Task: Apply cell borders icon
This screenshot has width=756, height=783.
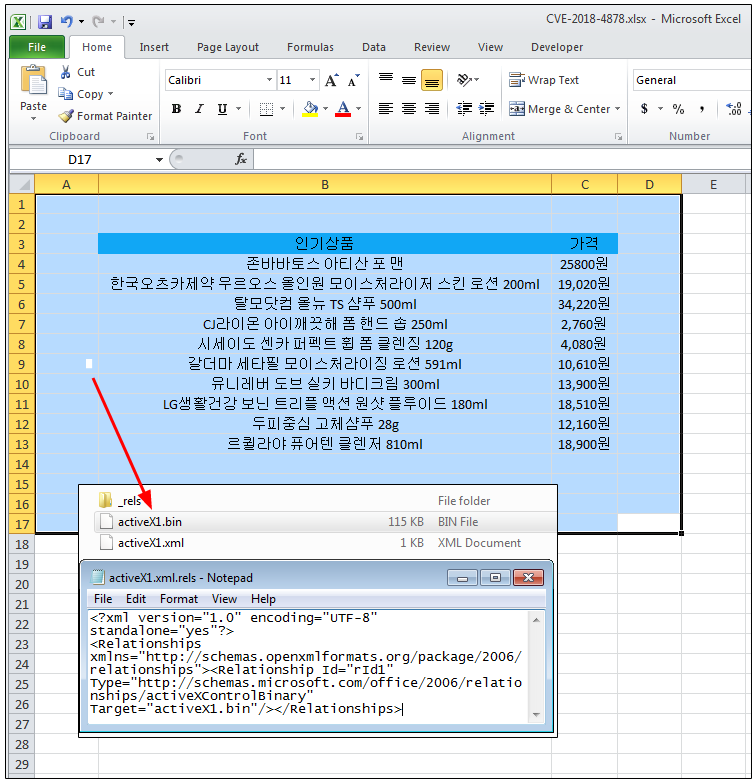Action: (267, 109)
